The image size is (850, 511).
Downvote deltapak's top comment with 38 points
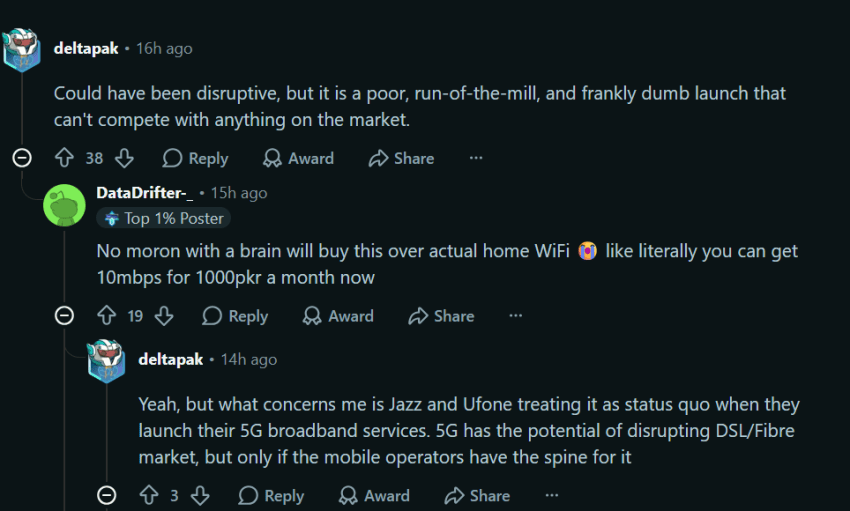pyautogui.click(x=125, y=158)
